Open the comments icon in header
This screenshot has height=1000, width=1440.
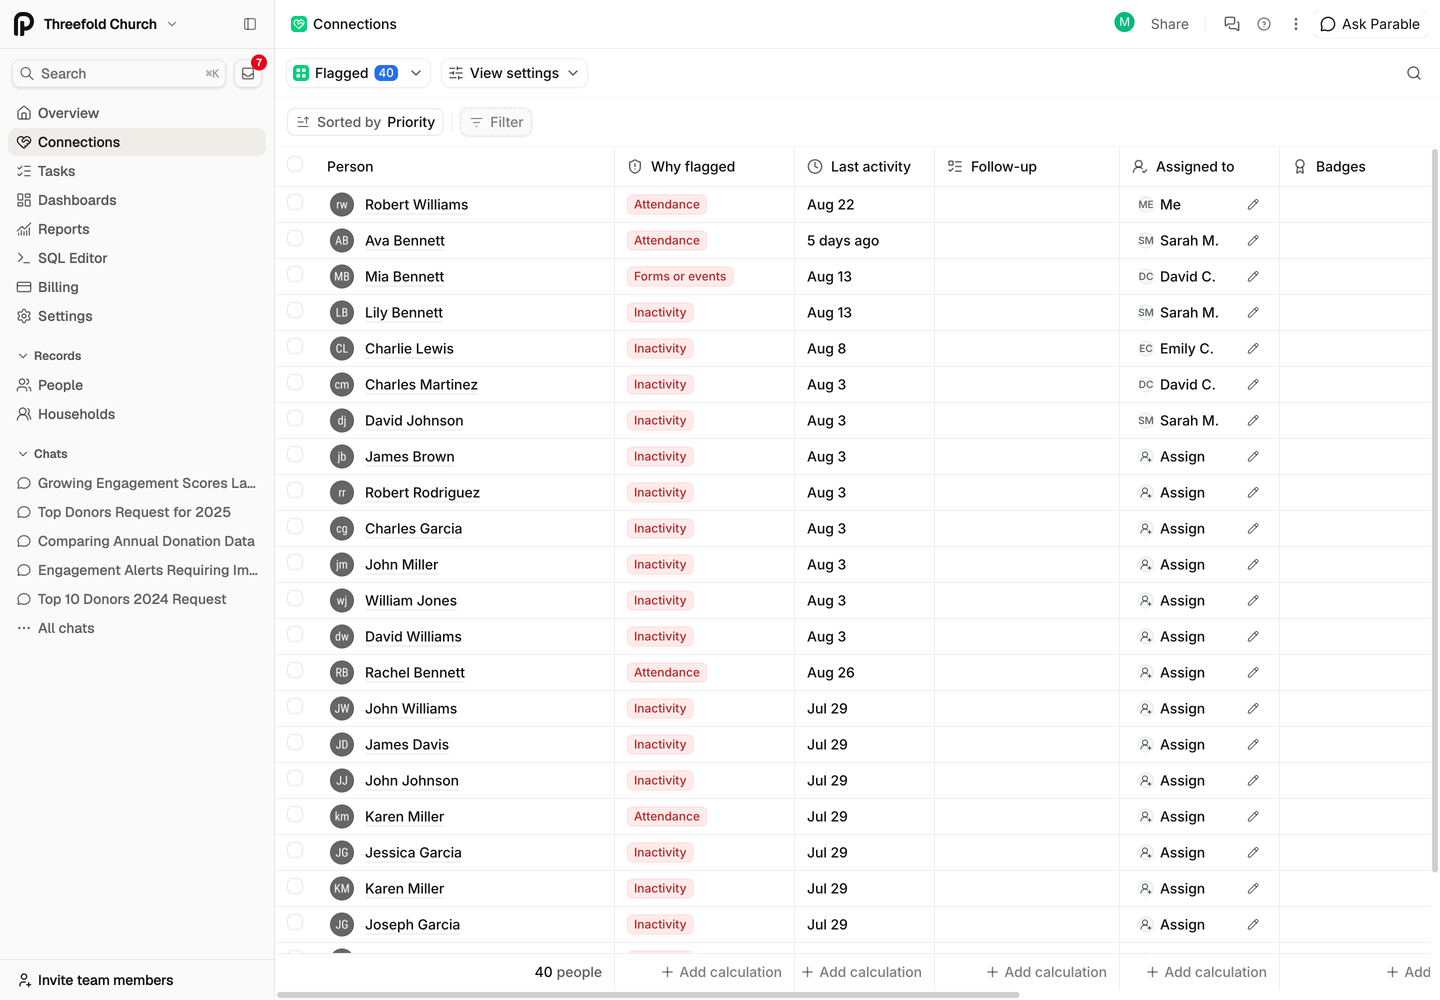tap(1232, 24)
